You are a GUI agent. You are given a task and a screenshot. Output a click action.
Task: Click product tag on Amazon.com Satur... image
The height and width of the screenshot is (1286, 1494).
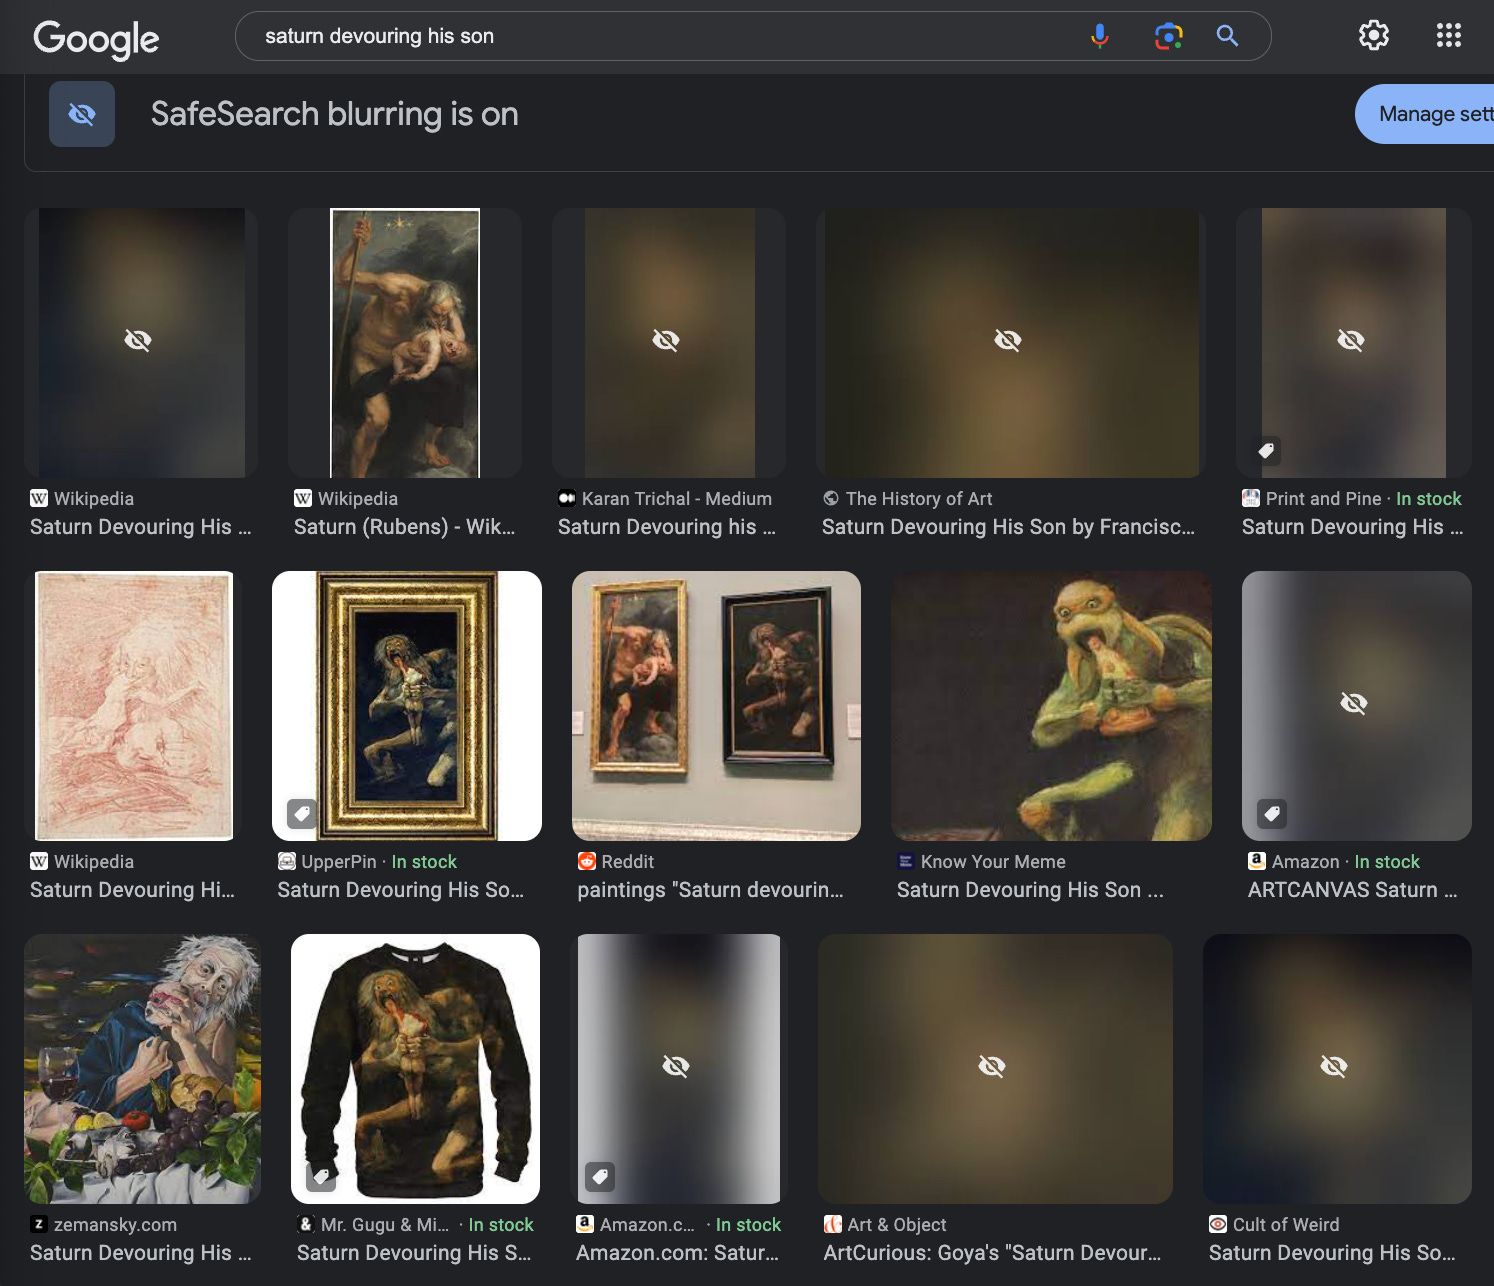click(600, 1177)
